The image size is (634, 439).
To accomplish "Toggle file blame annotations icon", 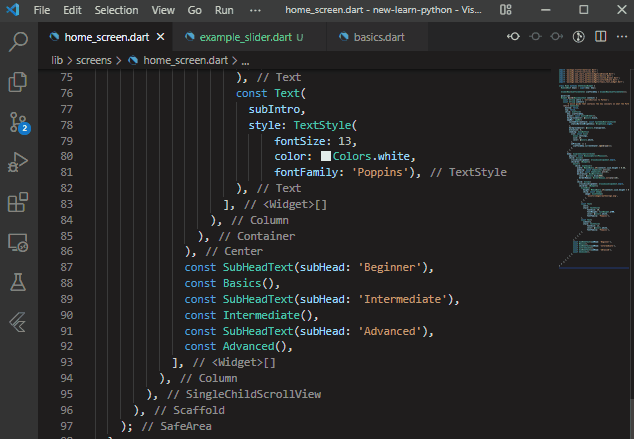I will 578,38.
